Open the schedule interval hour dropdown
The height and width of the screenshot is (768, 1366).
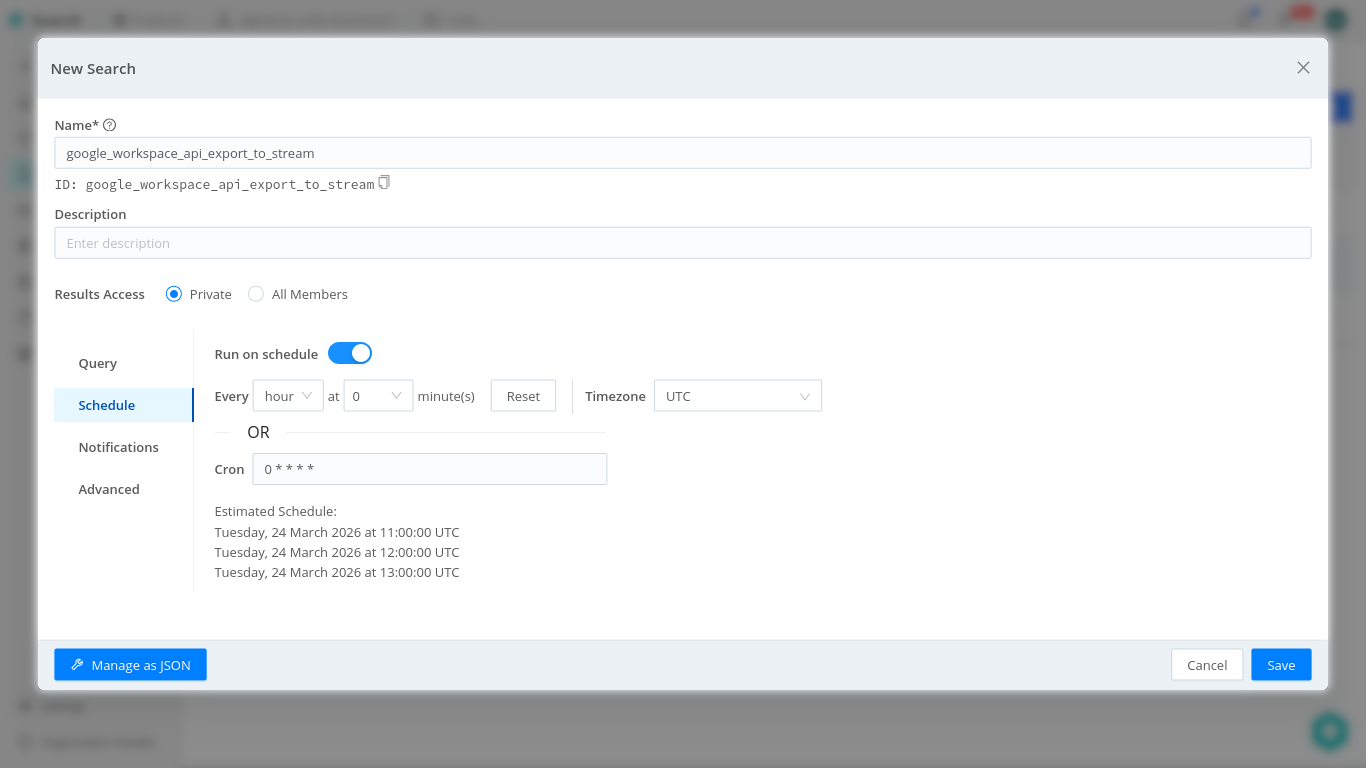288,395
